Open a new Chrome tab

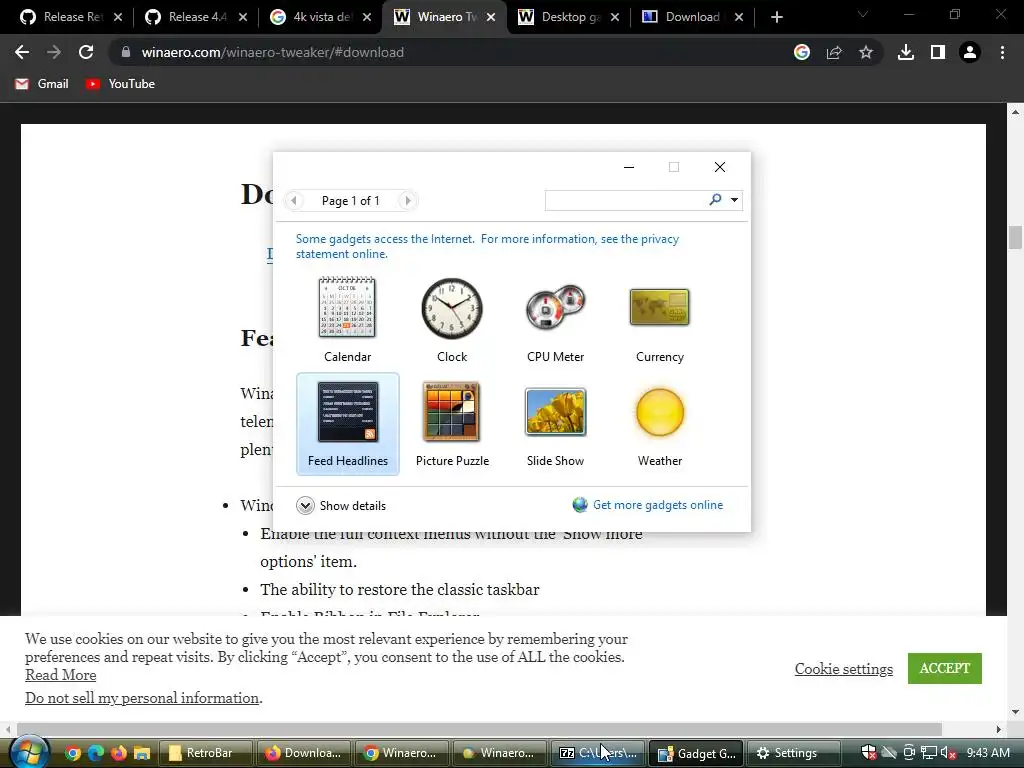776,17
